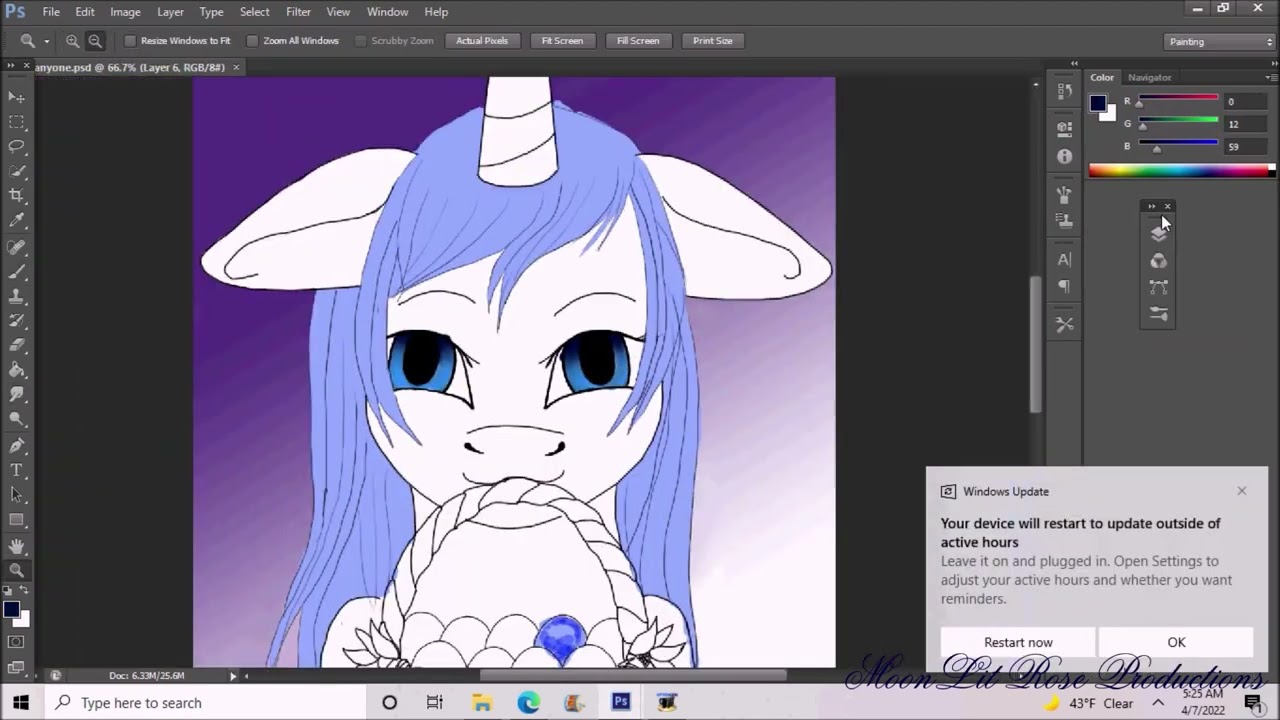Screen dimensions: 1280x720
Task: Select the Rectangular Marquee tool
Action: click(17, 122)
